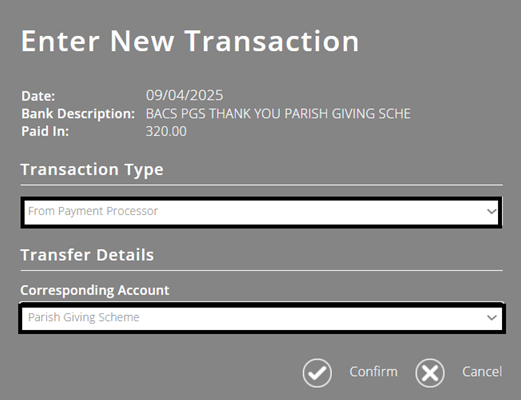
Task: Open the Corresponding Account dropdown
Action: 262,318
